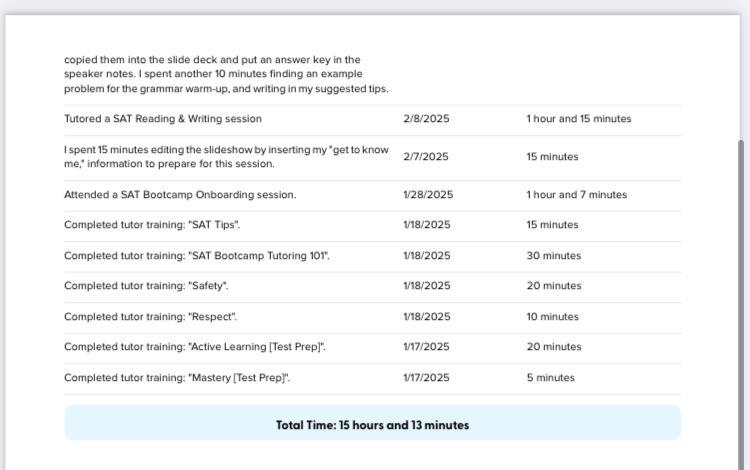Select the "SAT Tips" tutor training entry
The image size is (750, 470).
(152, 225)
